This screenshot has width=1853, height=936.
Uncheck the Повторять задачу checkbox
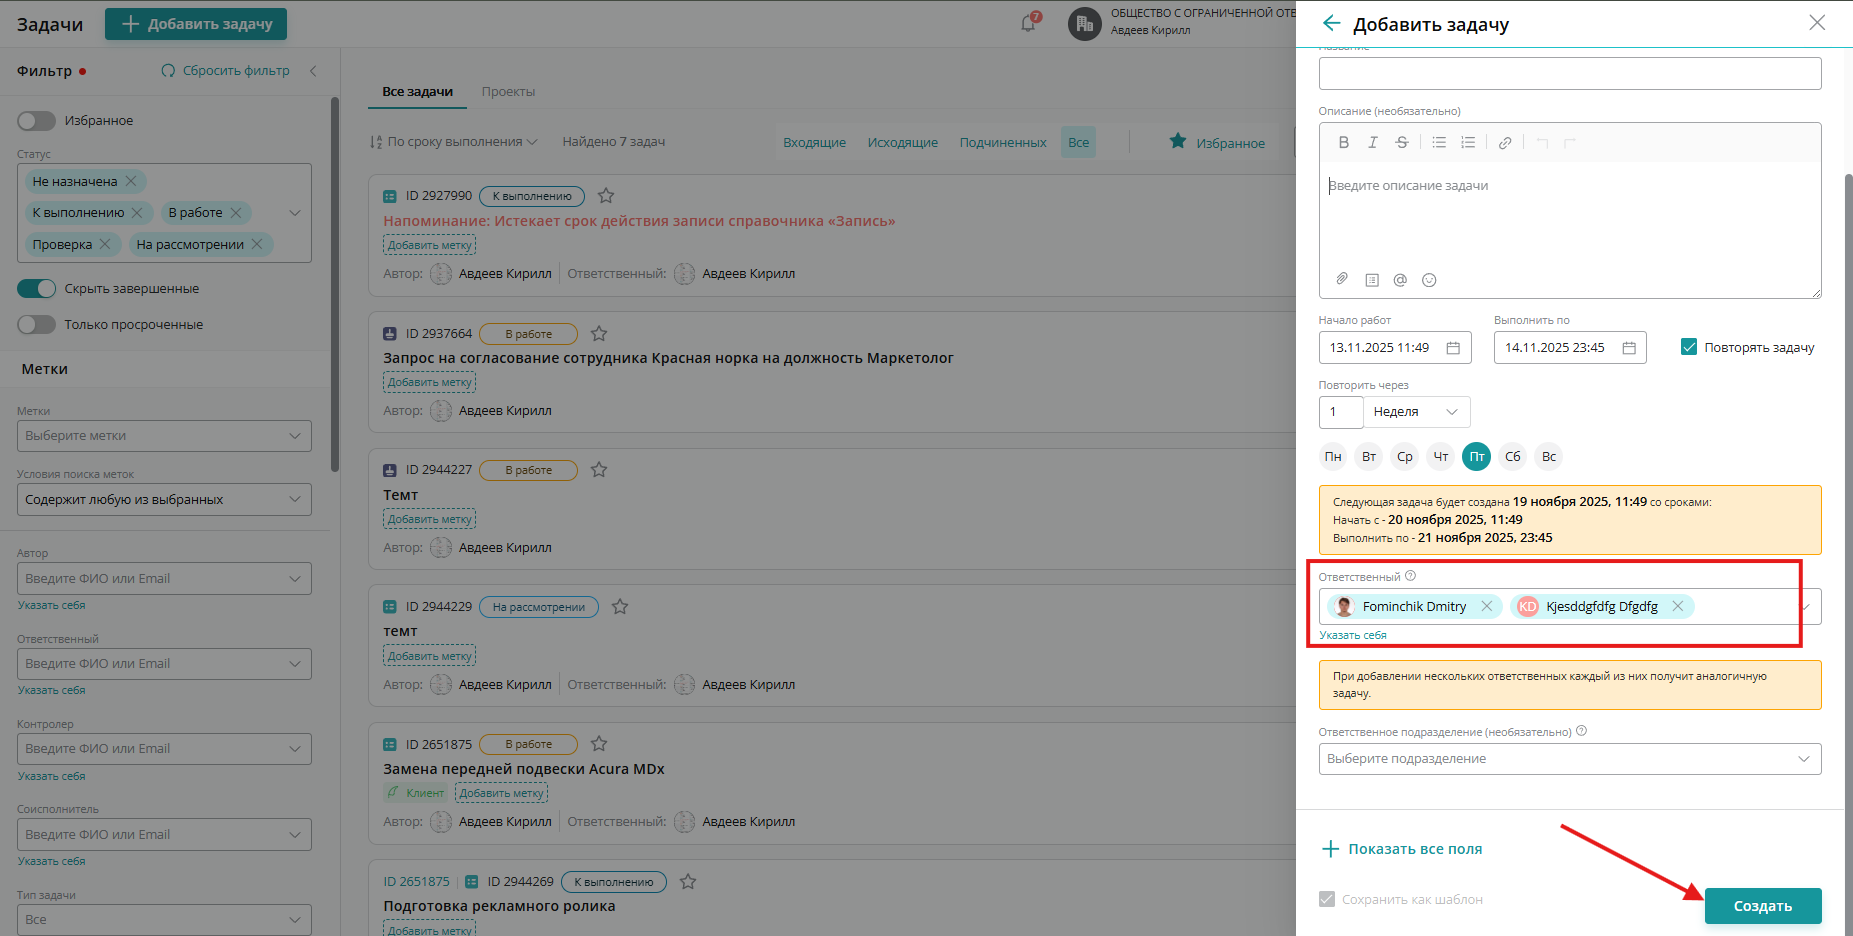1689,347
